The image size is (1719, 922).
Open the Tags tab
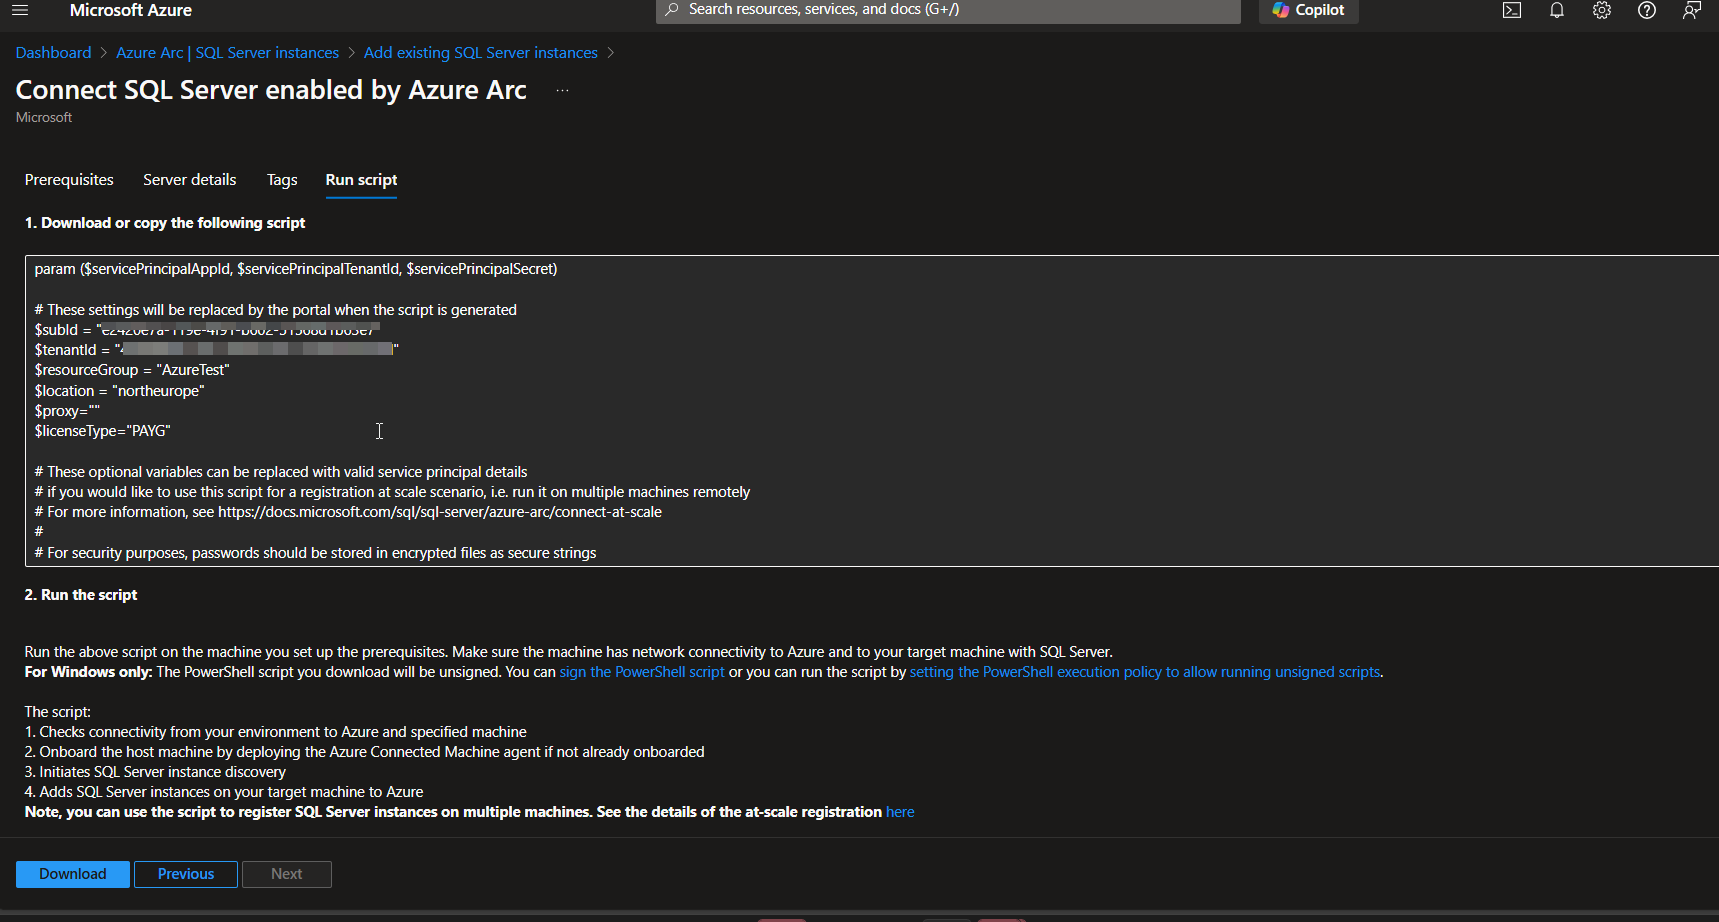click(x=282, y=180)
